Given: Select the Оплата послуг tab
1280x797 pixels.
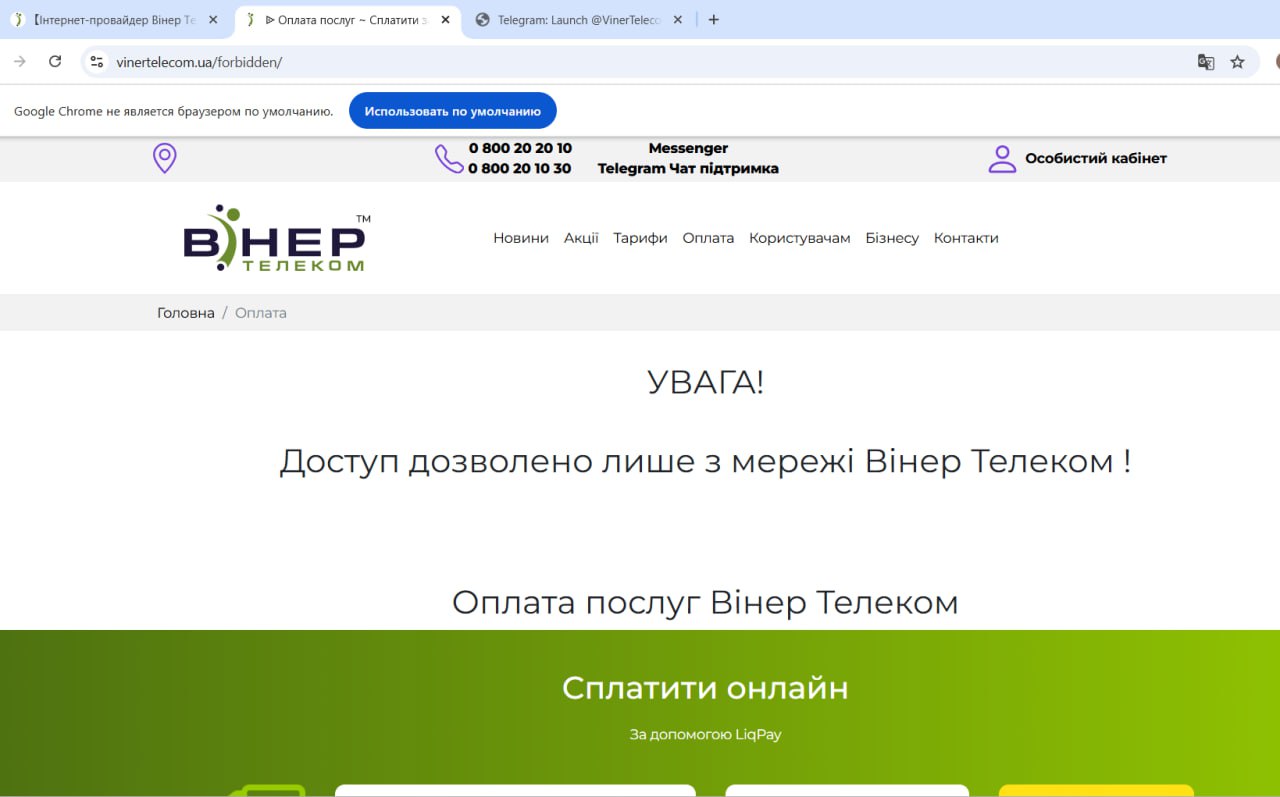Looking at the screenshot, I should pyautogui.click(x=348, y=20).
